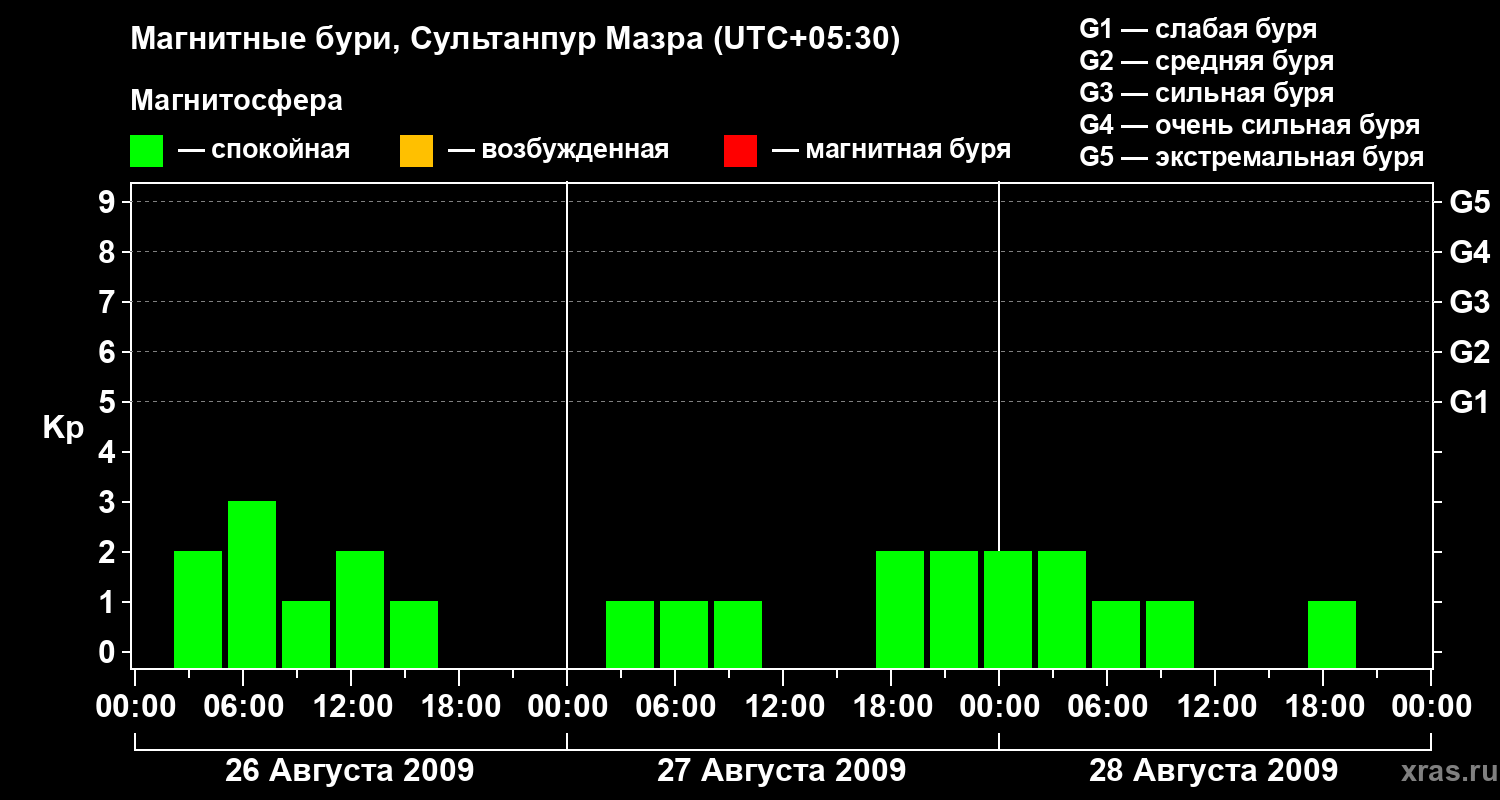Viewport: 1500px width, 800px height.
Task: Click the 'Магнитосфера' legend heading
Action: click(236, 101)
